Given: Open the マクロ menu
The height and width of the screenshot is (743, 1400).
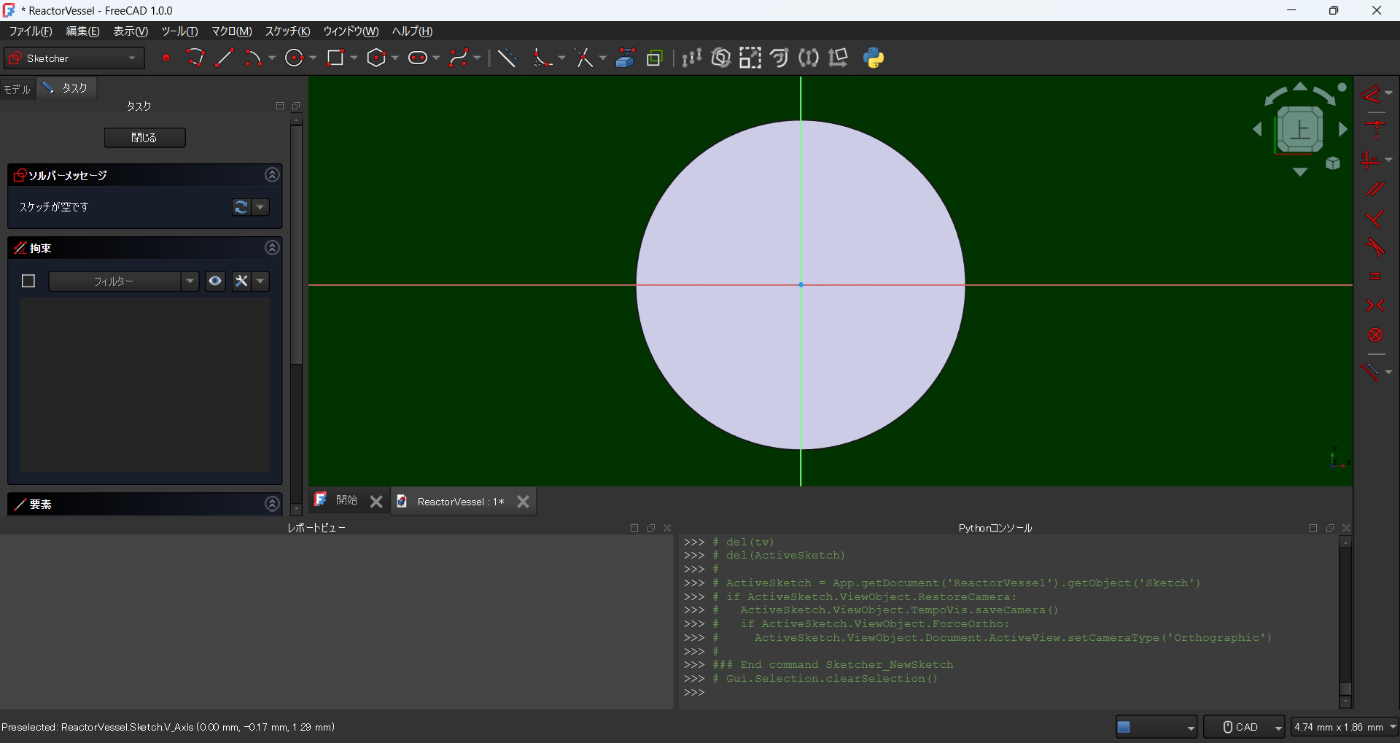Looking at the screenshot, I should [x=231, y=31].
